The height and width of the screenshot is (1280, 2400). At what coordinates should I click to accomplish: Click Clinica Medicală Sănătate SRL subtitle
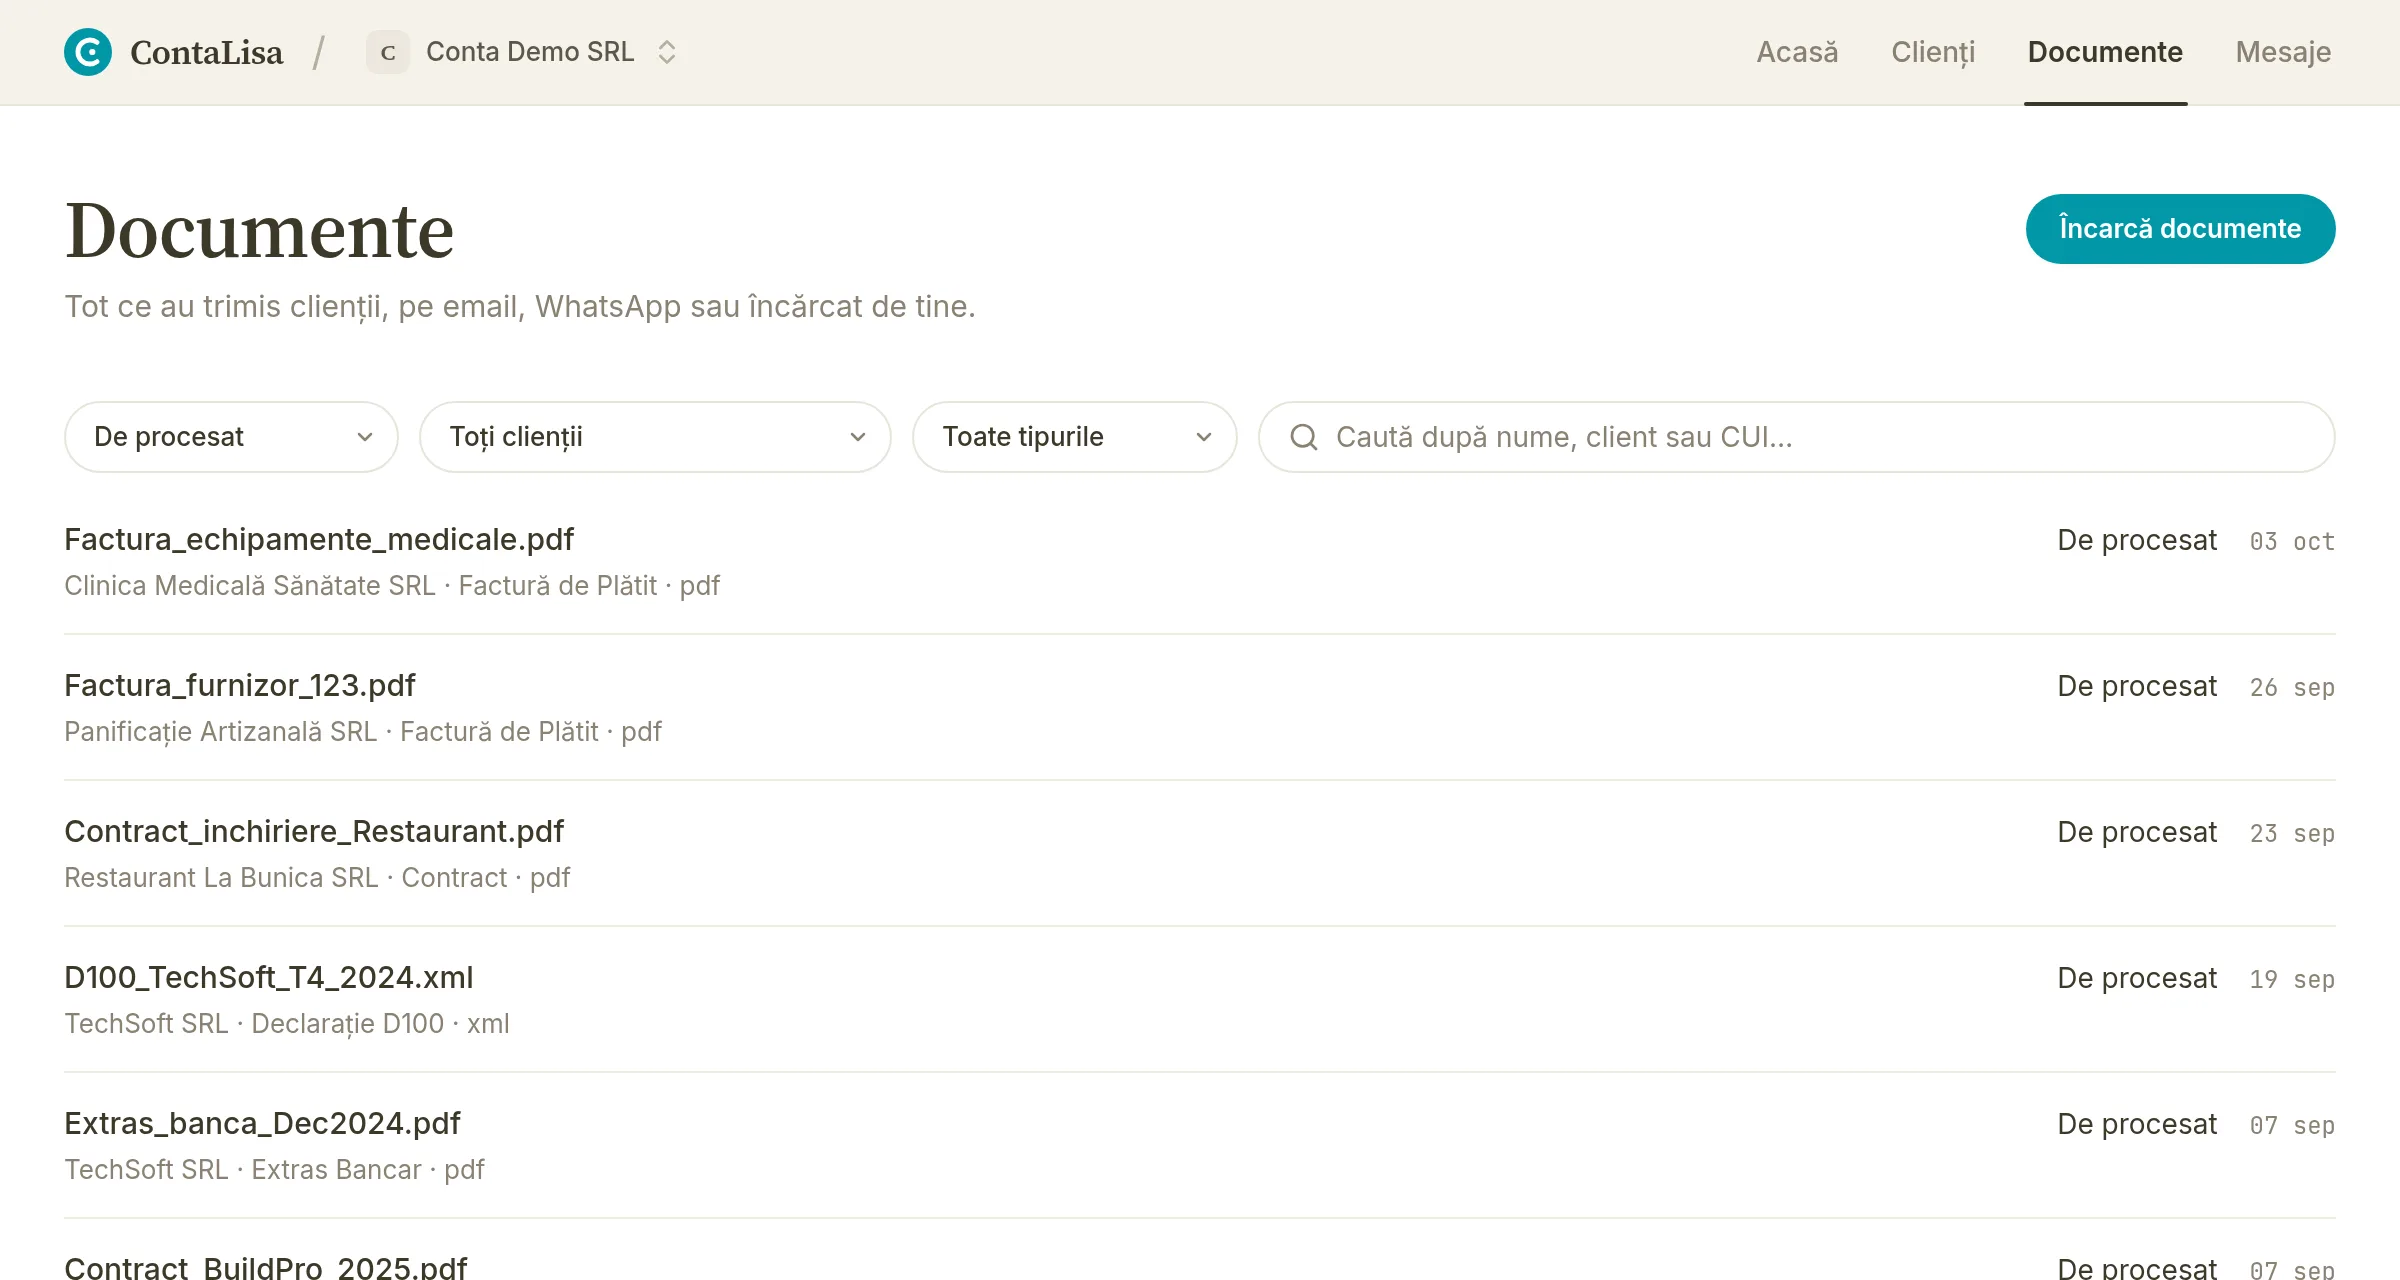pyautogui.click(x=392, y=586)
